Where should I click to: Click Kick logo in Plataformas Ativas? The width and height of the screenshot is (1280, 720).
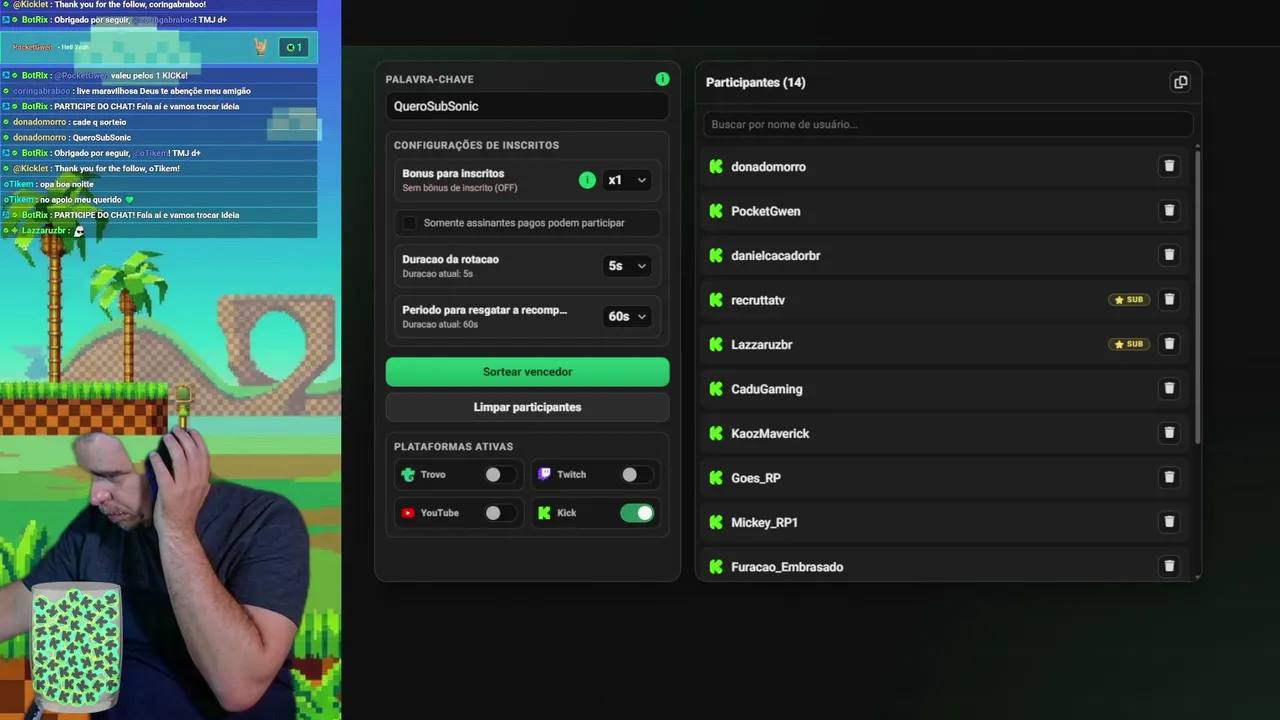[544, 513]
